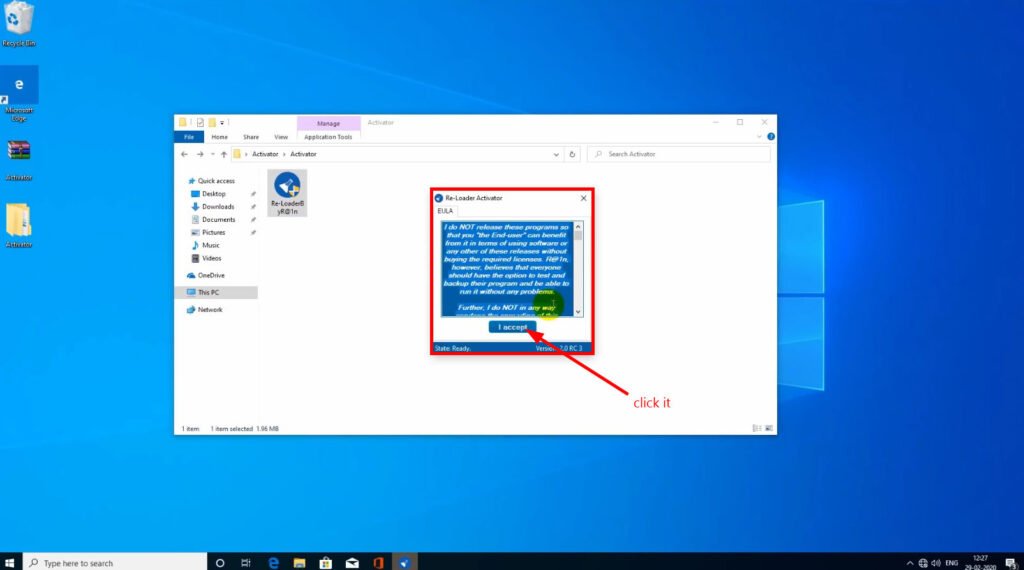Open Microsoft Store from the taskbar

coord(325,563)
